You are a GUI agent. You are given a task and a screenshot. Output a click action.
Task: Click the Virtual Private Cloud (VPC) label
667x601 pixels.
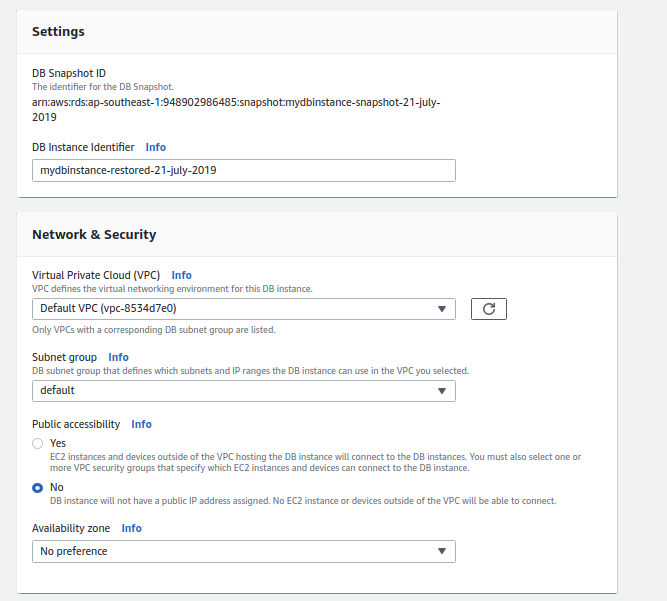[x=96, y=275]
